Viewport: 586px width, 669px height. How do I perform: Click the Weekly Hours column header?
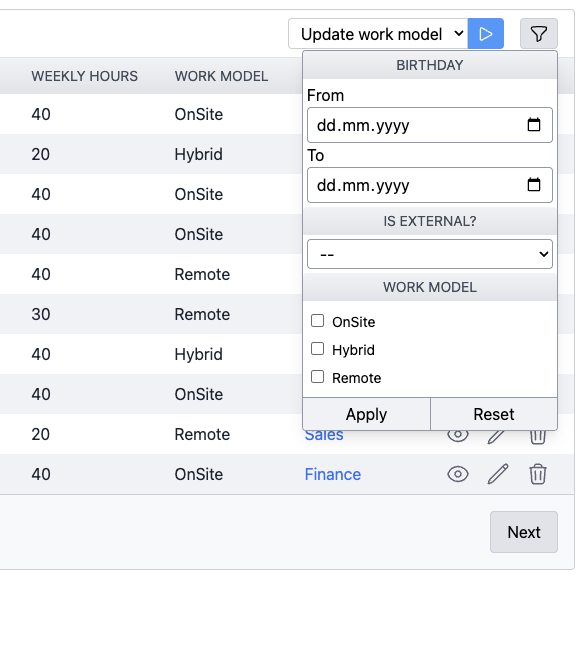(85, 76)
